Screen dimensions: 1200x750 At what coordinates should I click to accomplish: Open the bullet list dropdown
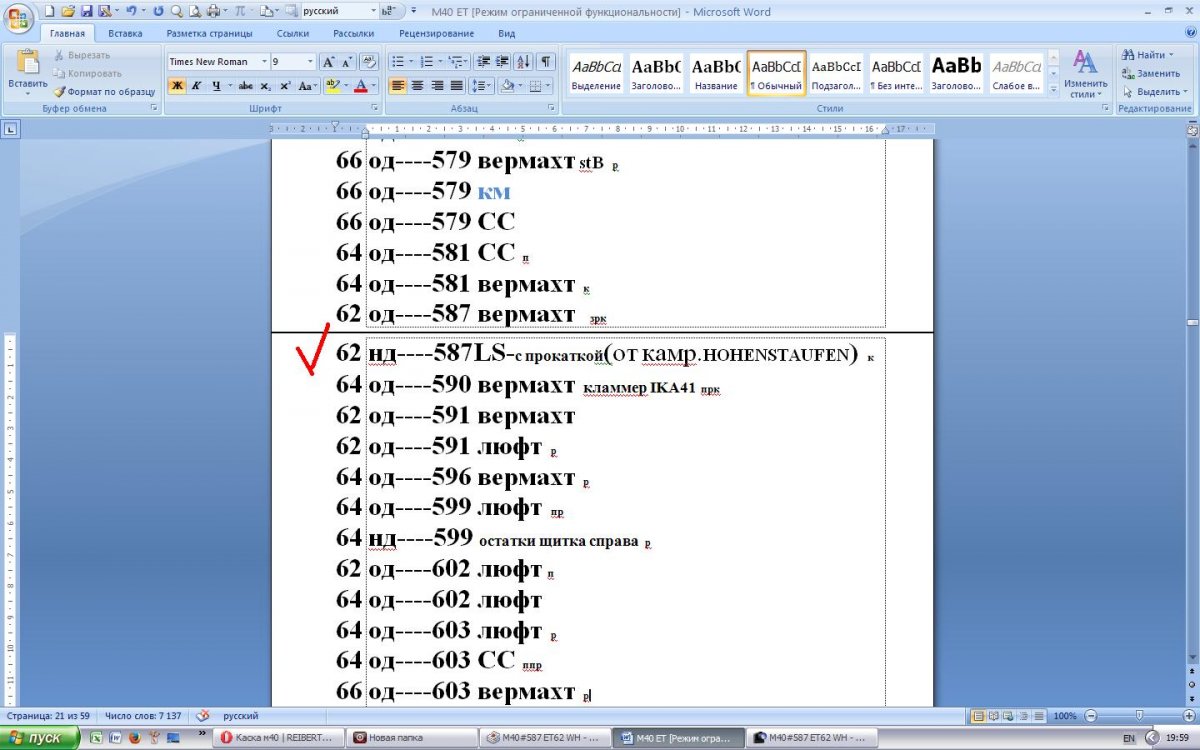click(x=411, y=61)
